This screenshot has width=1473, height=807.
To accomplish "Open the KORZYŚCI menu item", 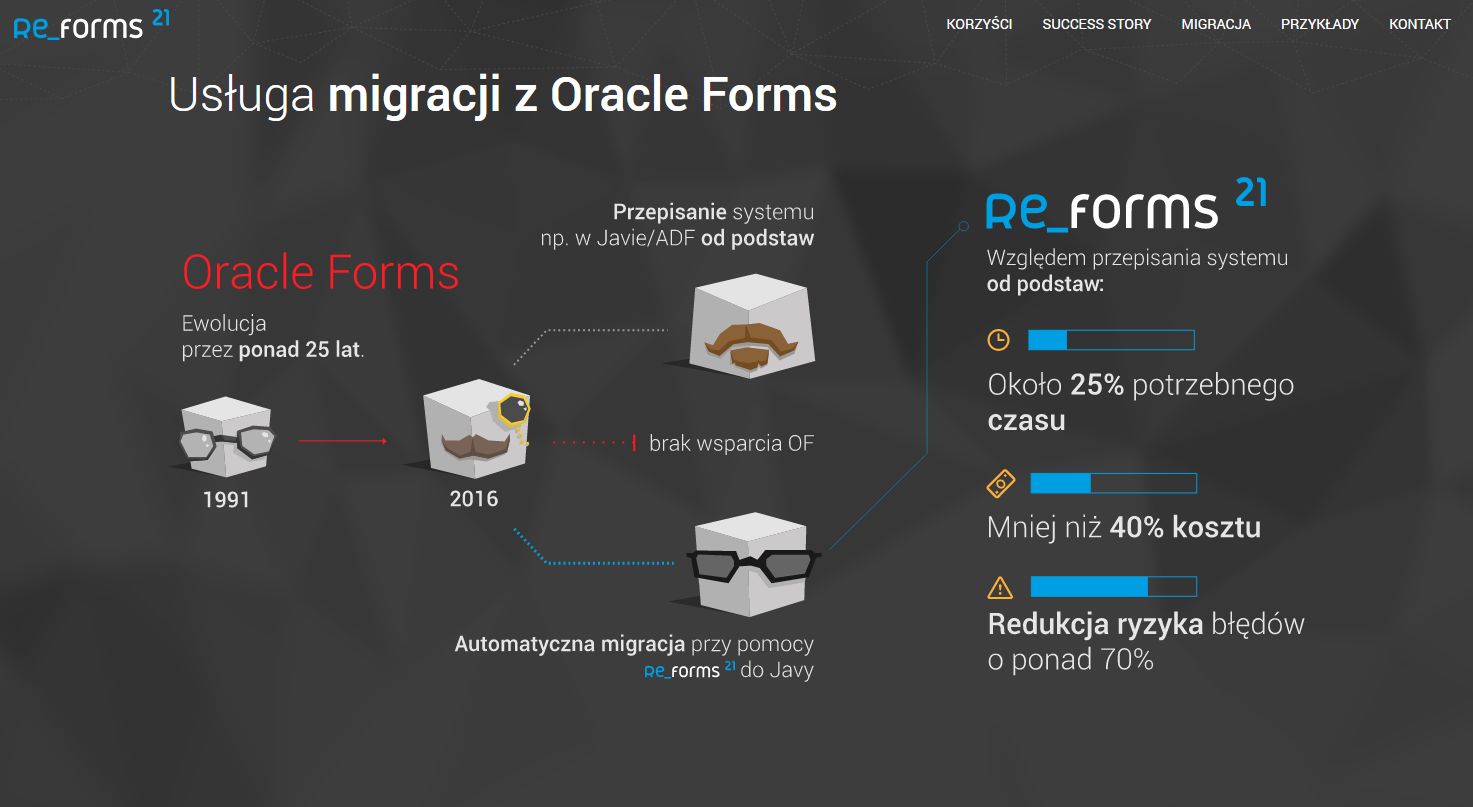I will 979,24.
